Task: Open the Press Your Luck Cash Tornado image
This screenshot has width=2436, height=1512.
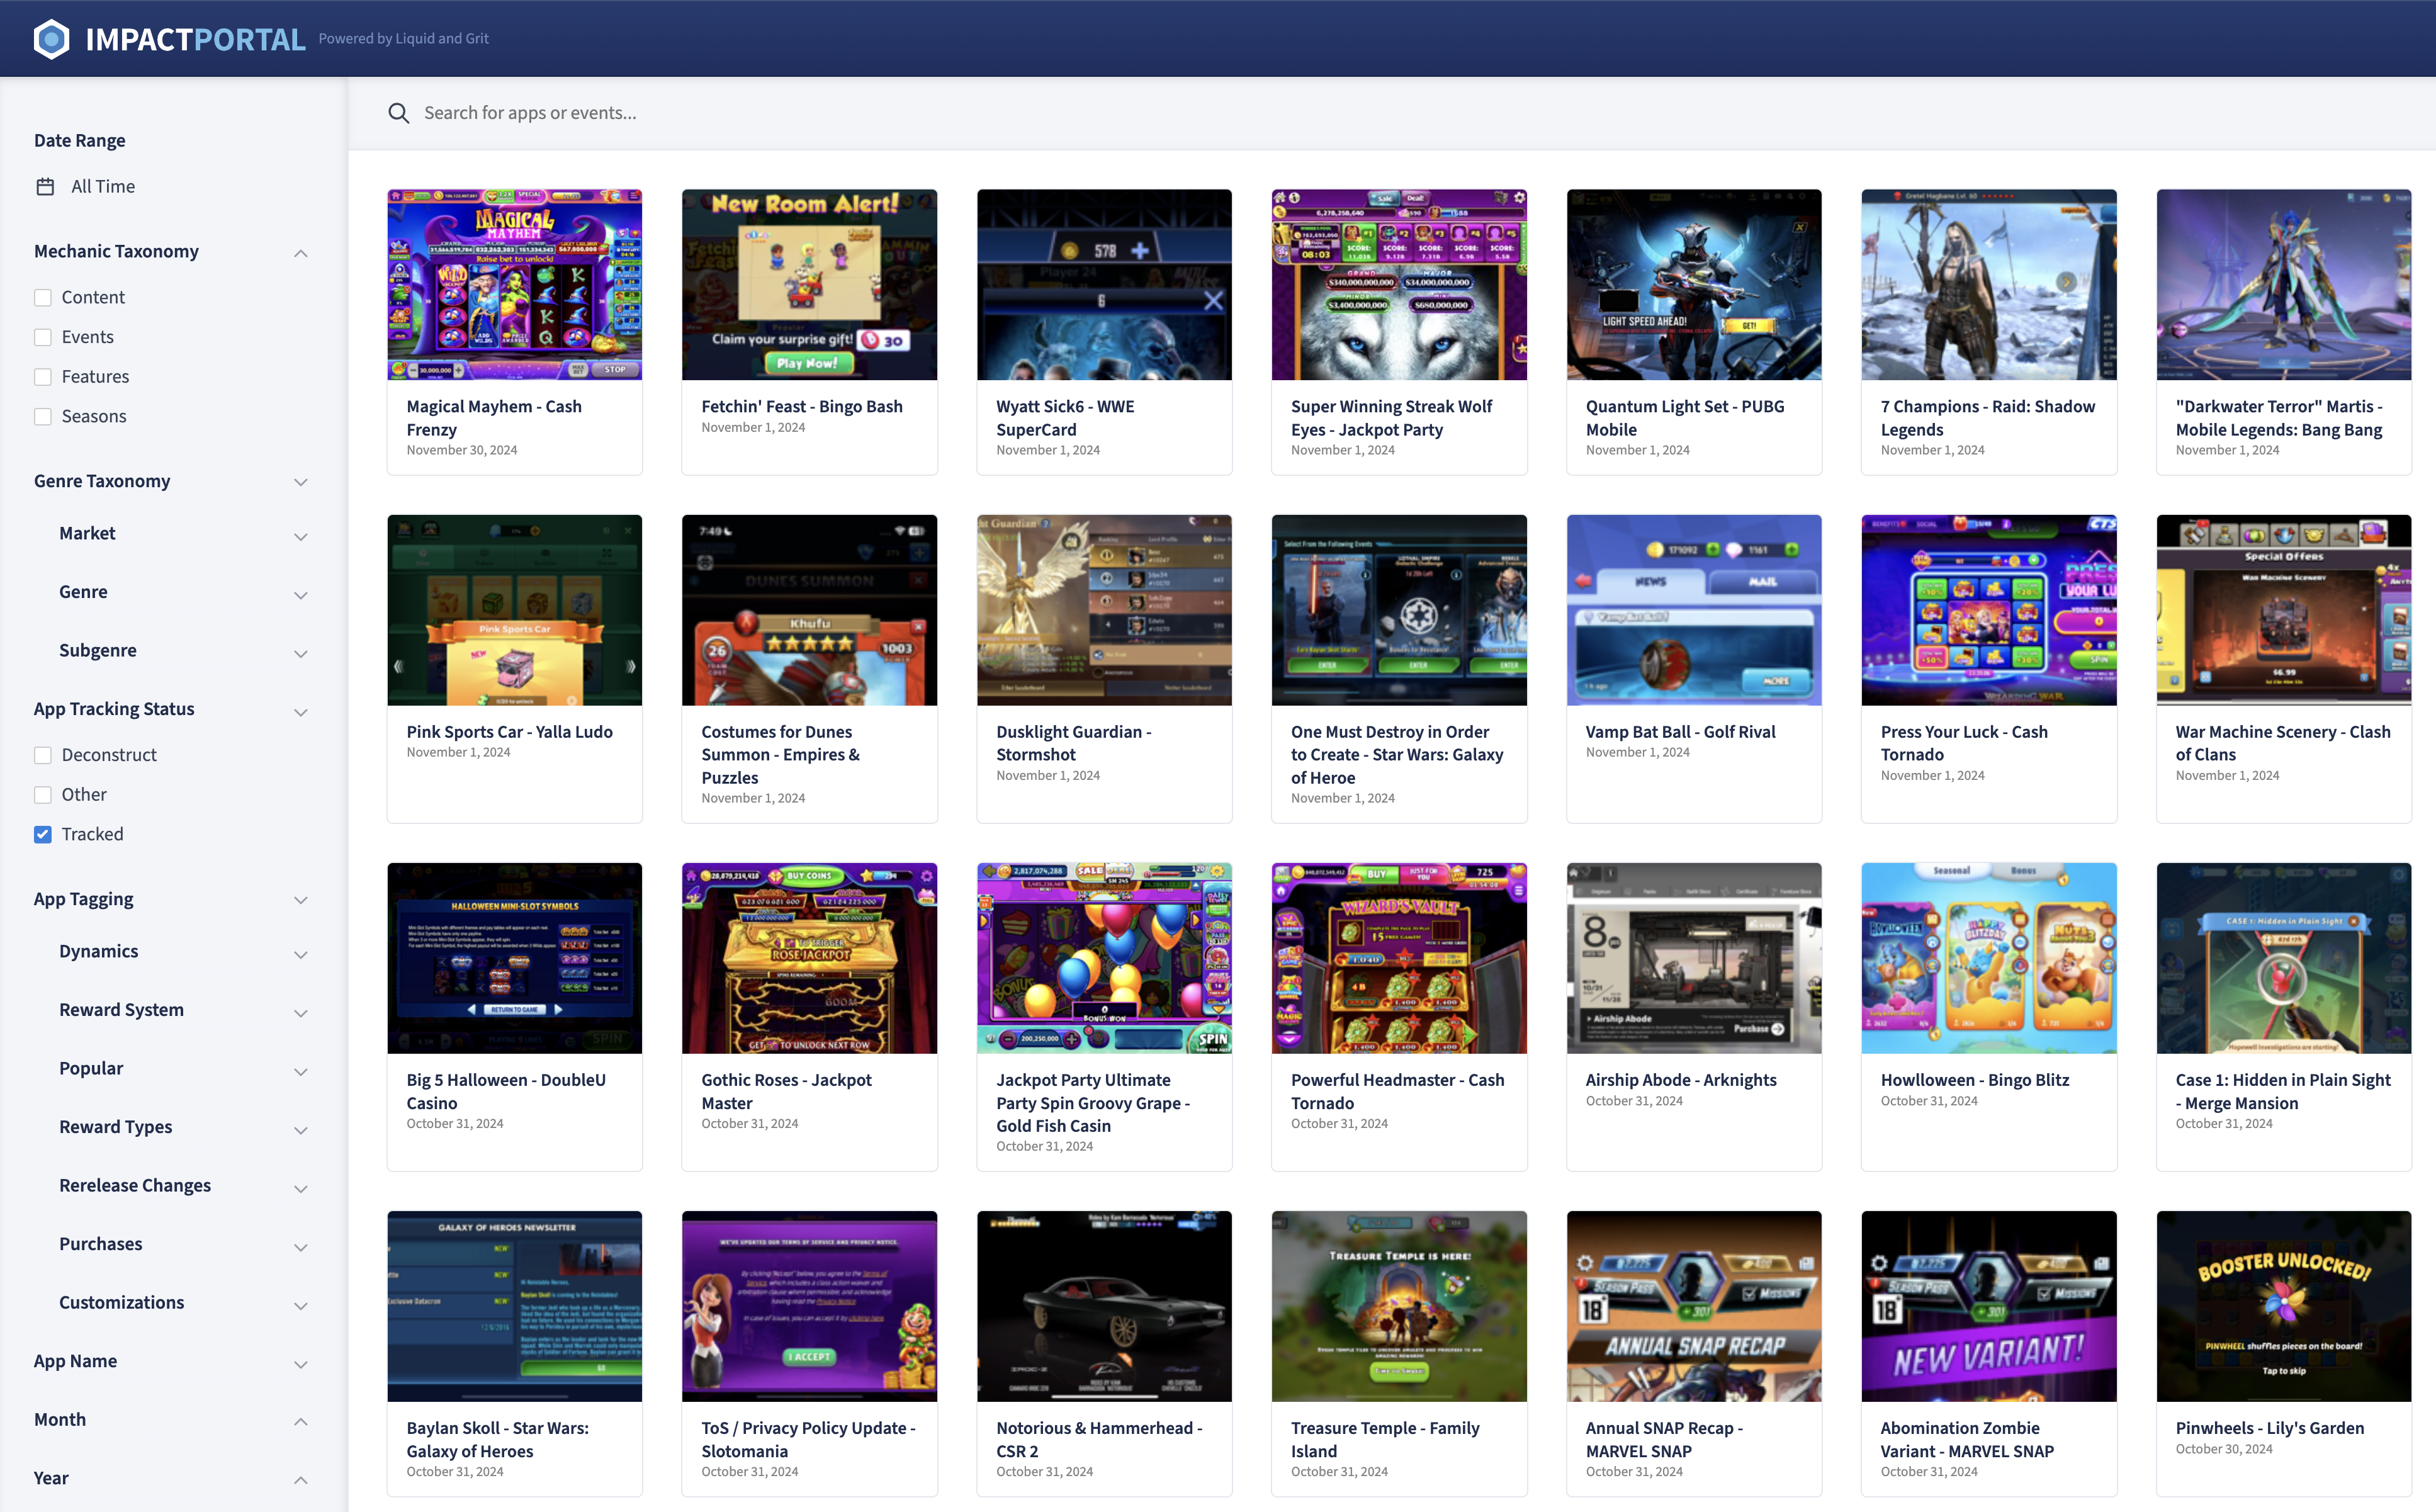Action: (x=1989, y=610)
